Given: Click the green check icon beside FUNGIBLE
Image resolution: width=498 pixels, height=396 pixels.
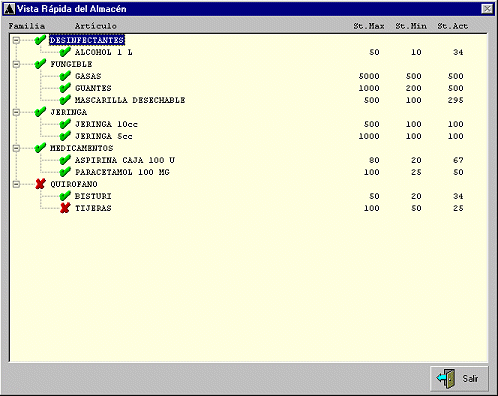Looking at the screenshot, I should click(40, 64).
